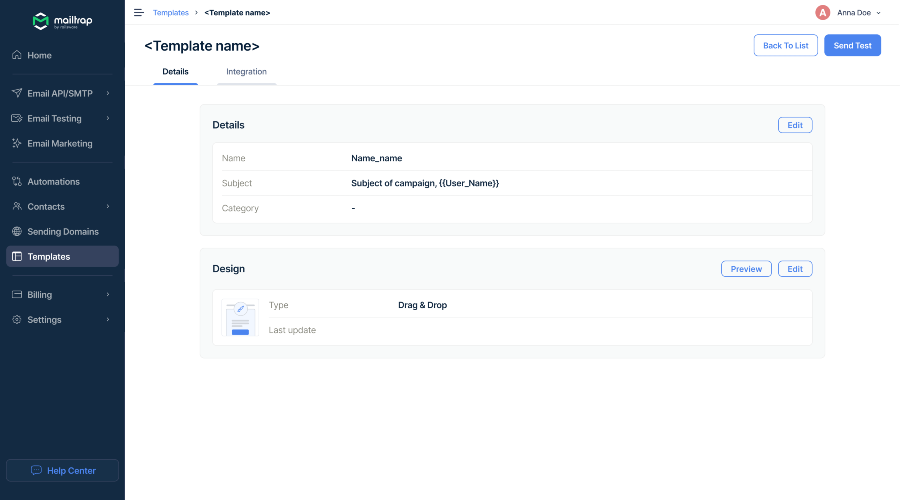900x500 pixels.
Task: Click the Mailtrap logo
Action: (62, 21)
